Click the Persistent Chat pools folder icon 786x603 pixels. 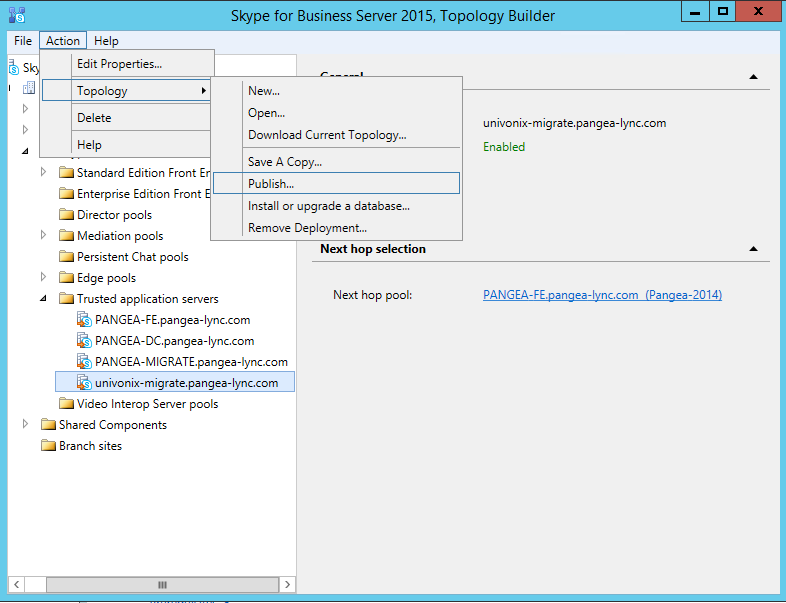pyautogui.click(x=66, y=257)
